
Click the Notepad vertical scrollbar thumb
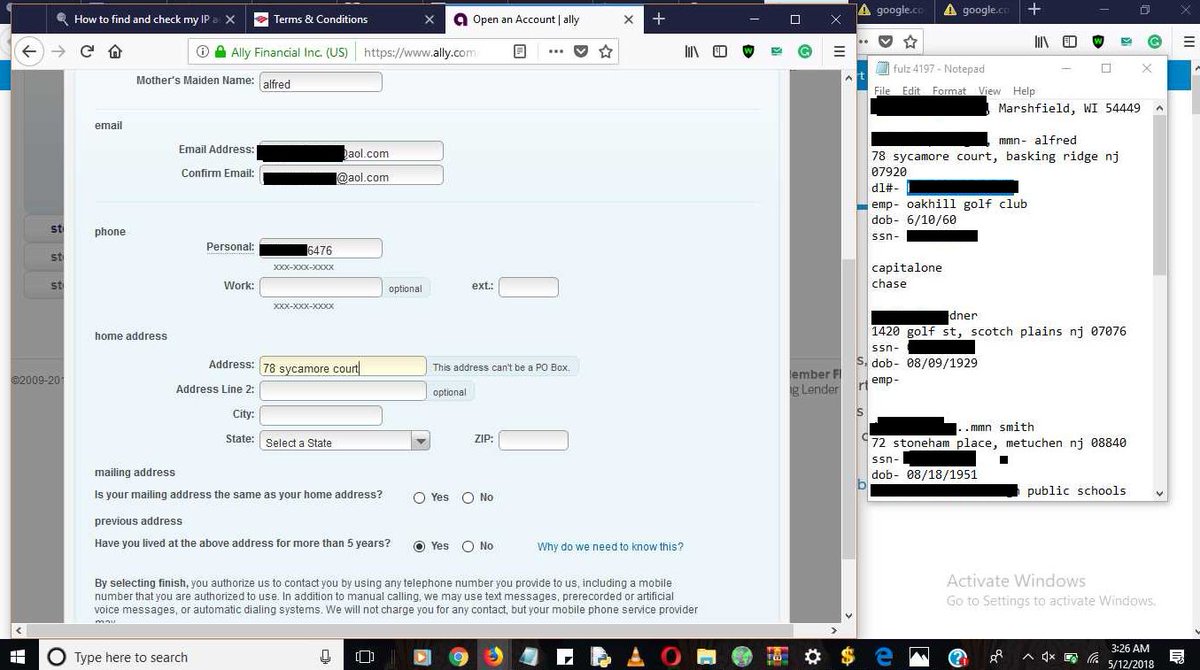1160,195
